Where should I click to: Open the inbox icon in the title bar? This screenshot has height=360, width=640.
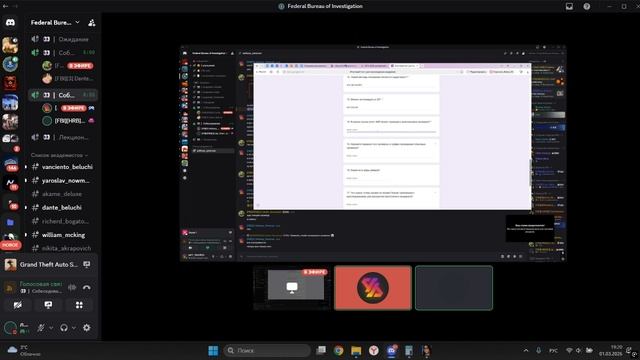(x=569, y=6)
